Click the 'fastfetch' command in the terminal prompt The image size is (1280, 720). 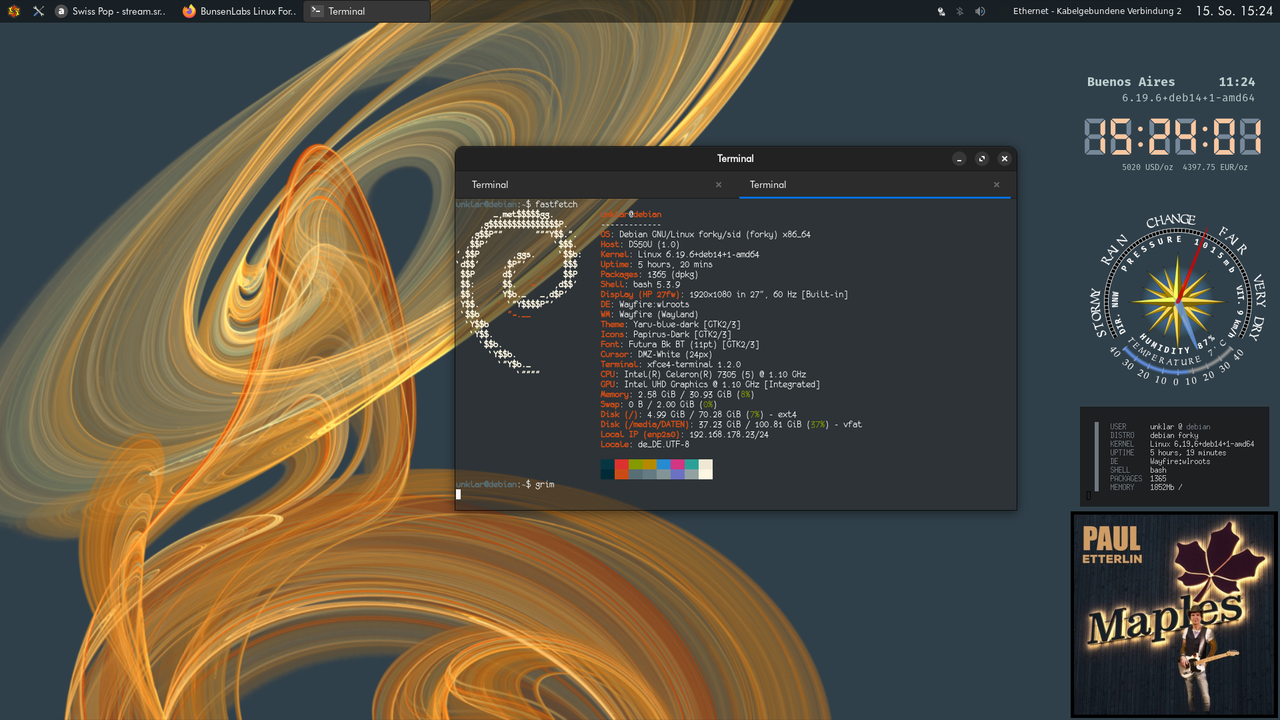(556, 204)
